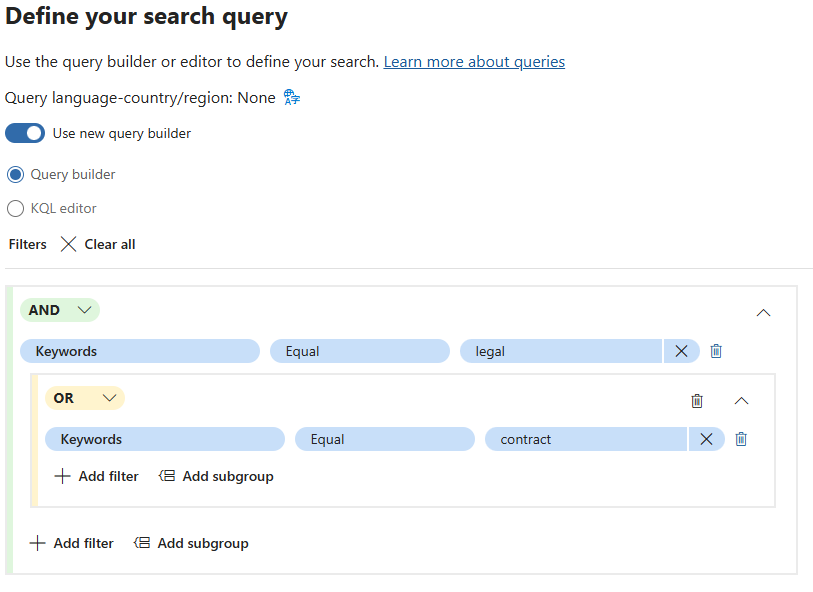Screen dimensions: 813x592
Task: Disable the Use new query builder toggle
Action: click(x=25, y=133)
